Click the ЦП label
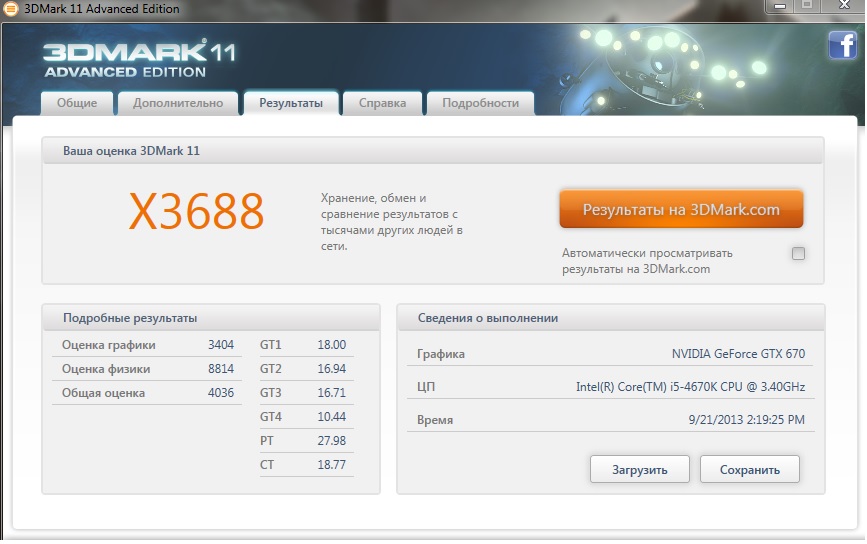 pos(426,387)
